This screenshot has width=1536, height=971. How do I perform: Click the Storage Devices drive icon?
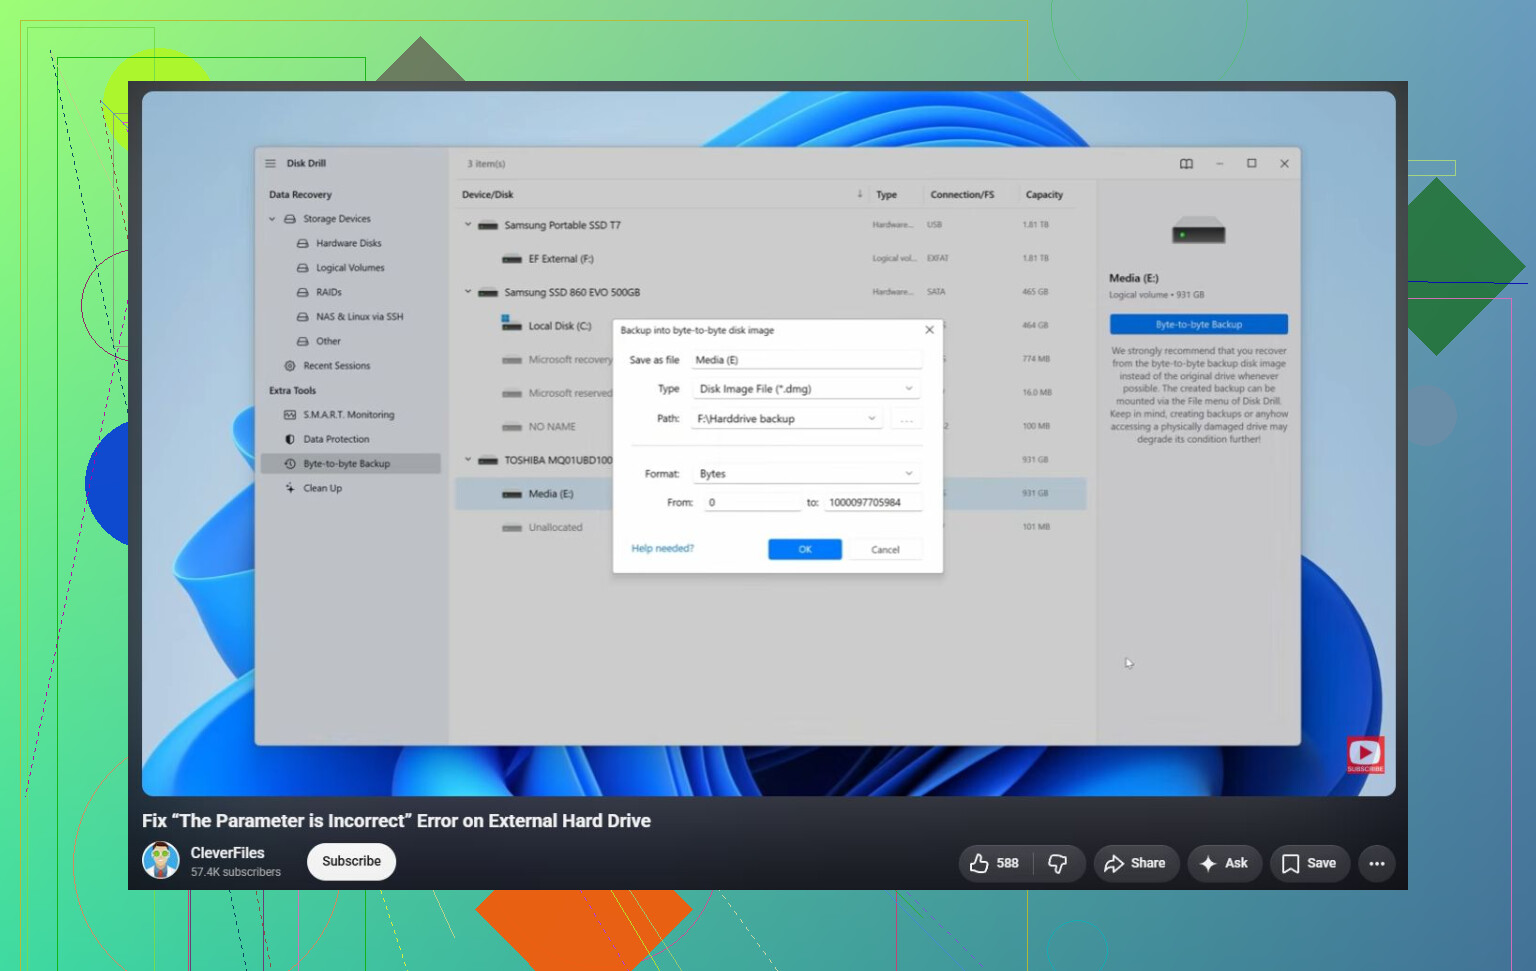(x=290, y=219)
